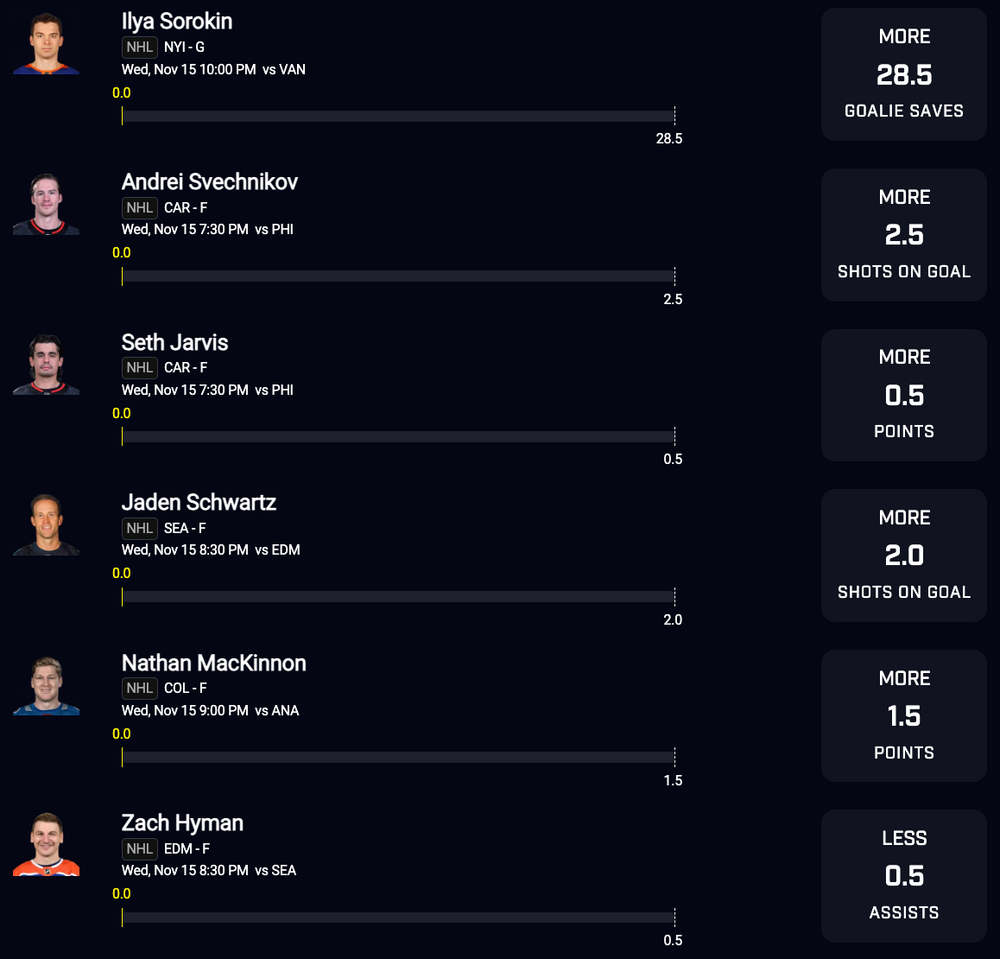1000x959 pixels.
Task: Click Zach Hyman's player headshot
Action: click(46, 845)
